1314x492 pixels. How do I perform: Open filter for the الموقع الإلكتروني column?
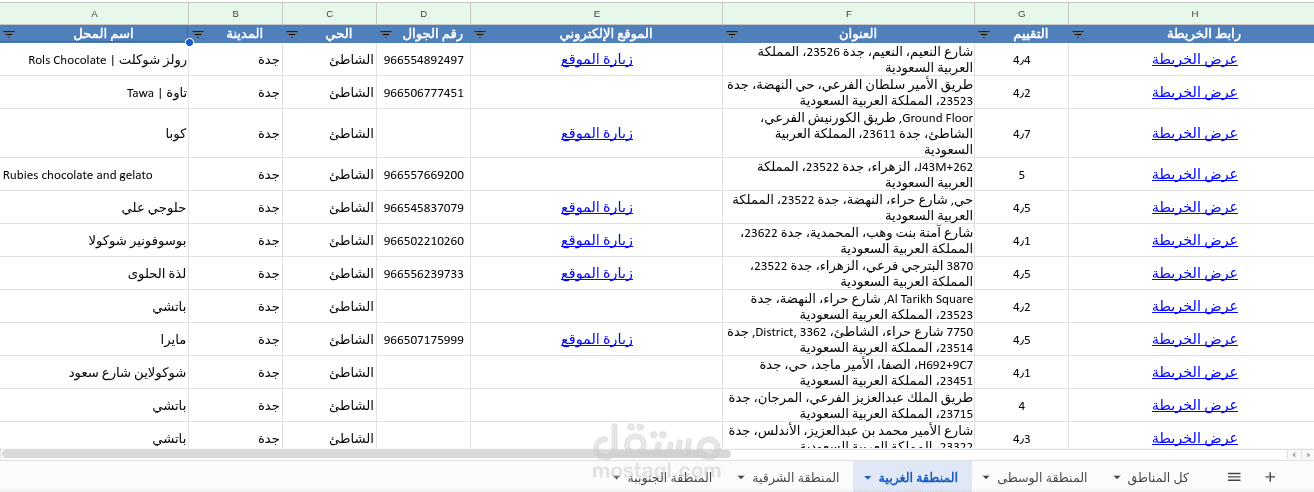coord(480,33)
